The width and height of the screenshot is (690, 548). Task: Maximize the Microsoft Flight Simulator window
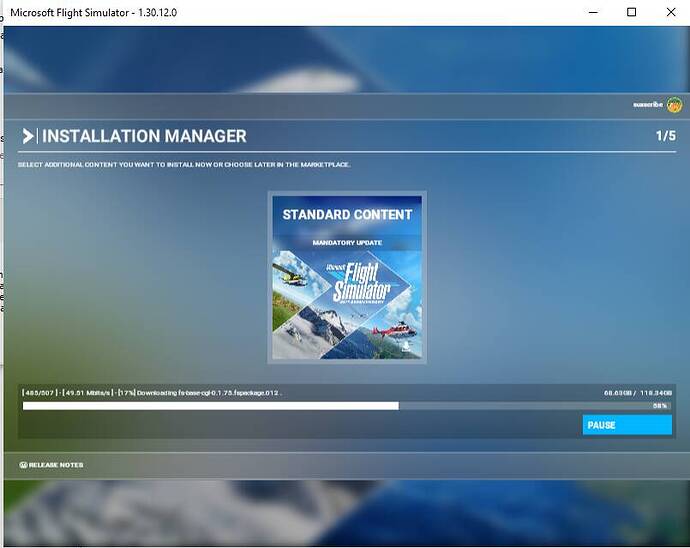click(x=631, y=12)
